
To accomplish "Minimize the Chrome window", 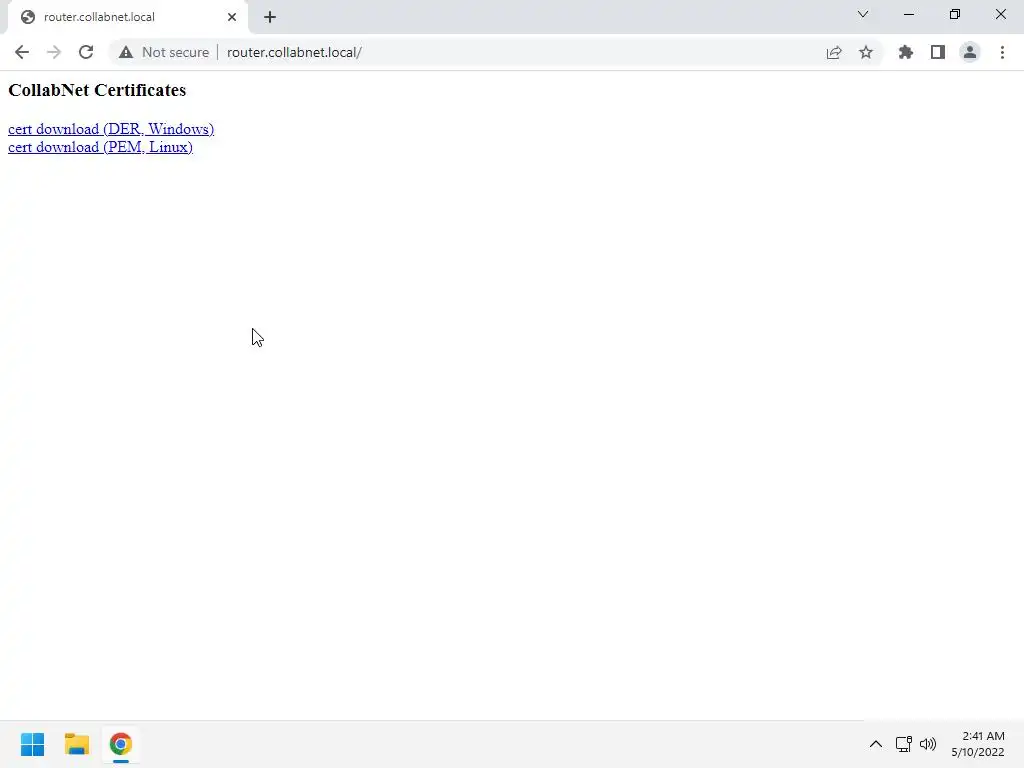I will pyautogui.click(x=908, y=14).
